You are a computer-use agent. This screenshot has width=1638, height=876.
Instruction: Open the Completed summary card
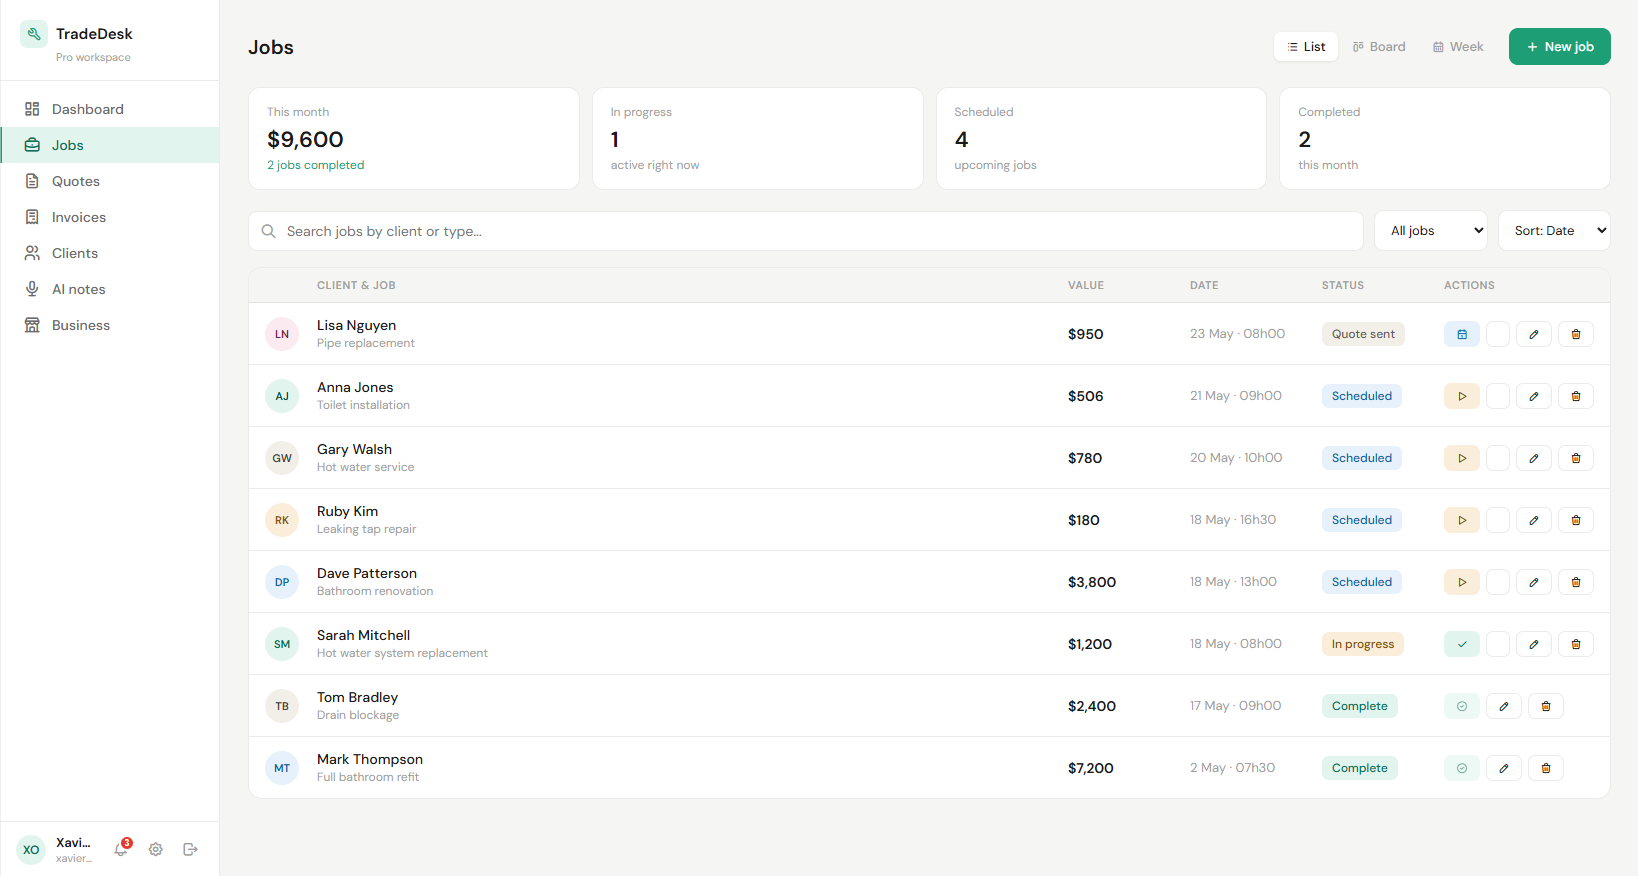(x=1445, y=138)
